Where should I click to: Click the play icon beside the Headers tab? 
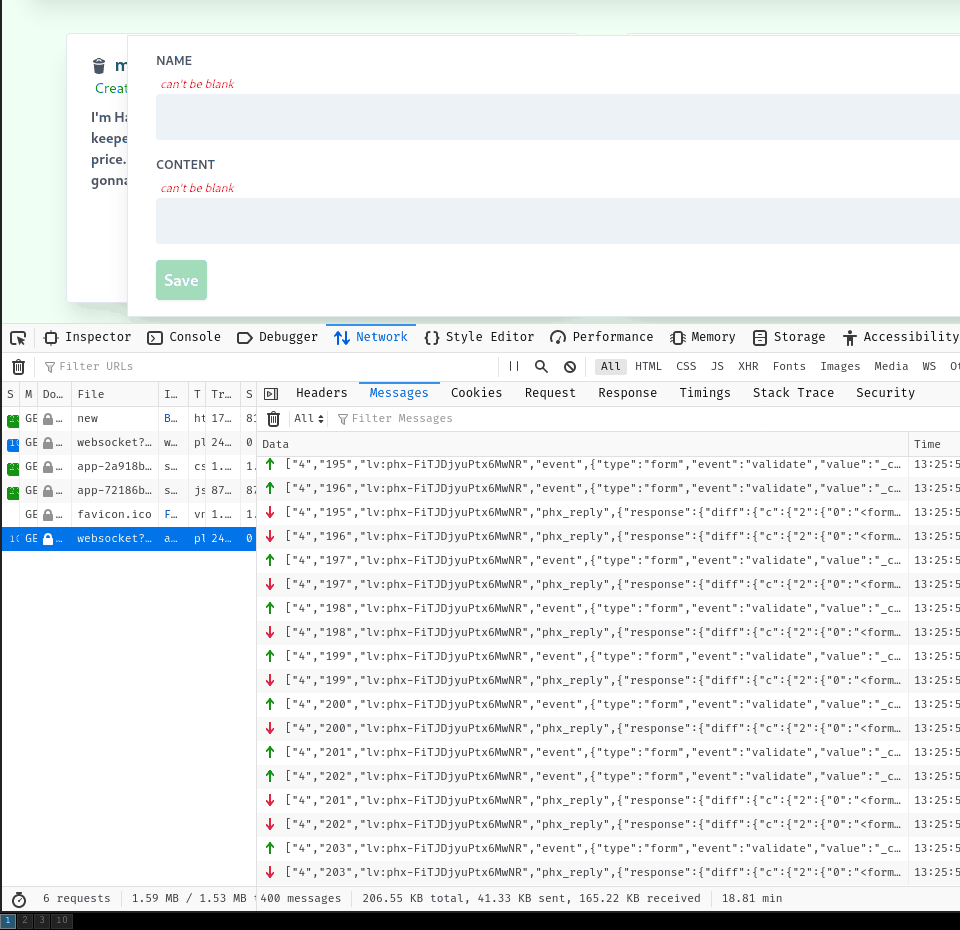[270, 393]
